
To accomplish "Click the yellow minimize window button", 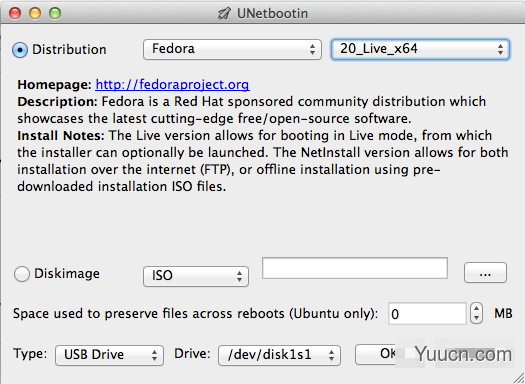I will click(x=35, y=13).
